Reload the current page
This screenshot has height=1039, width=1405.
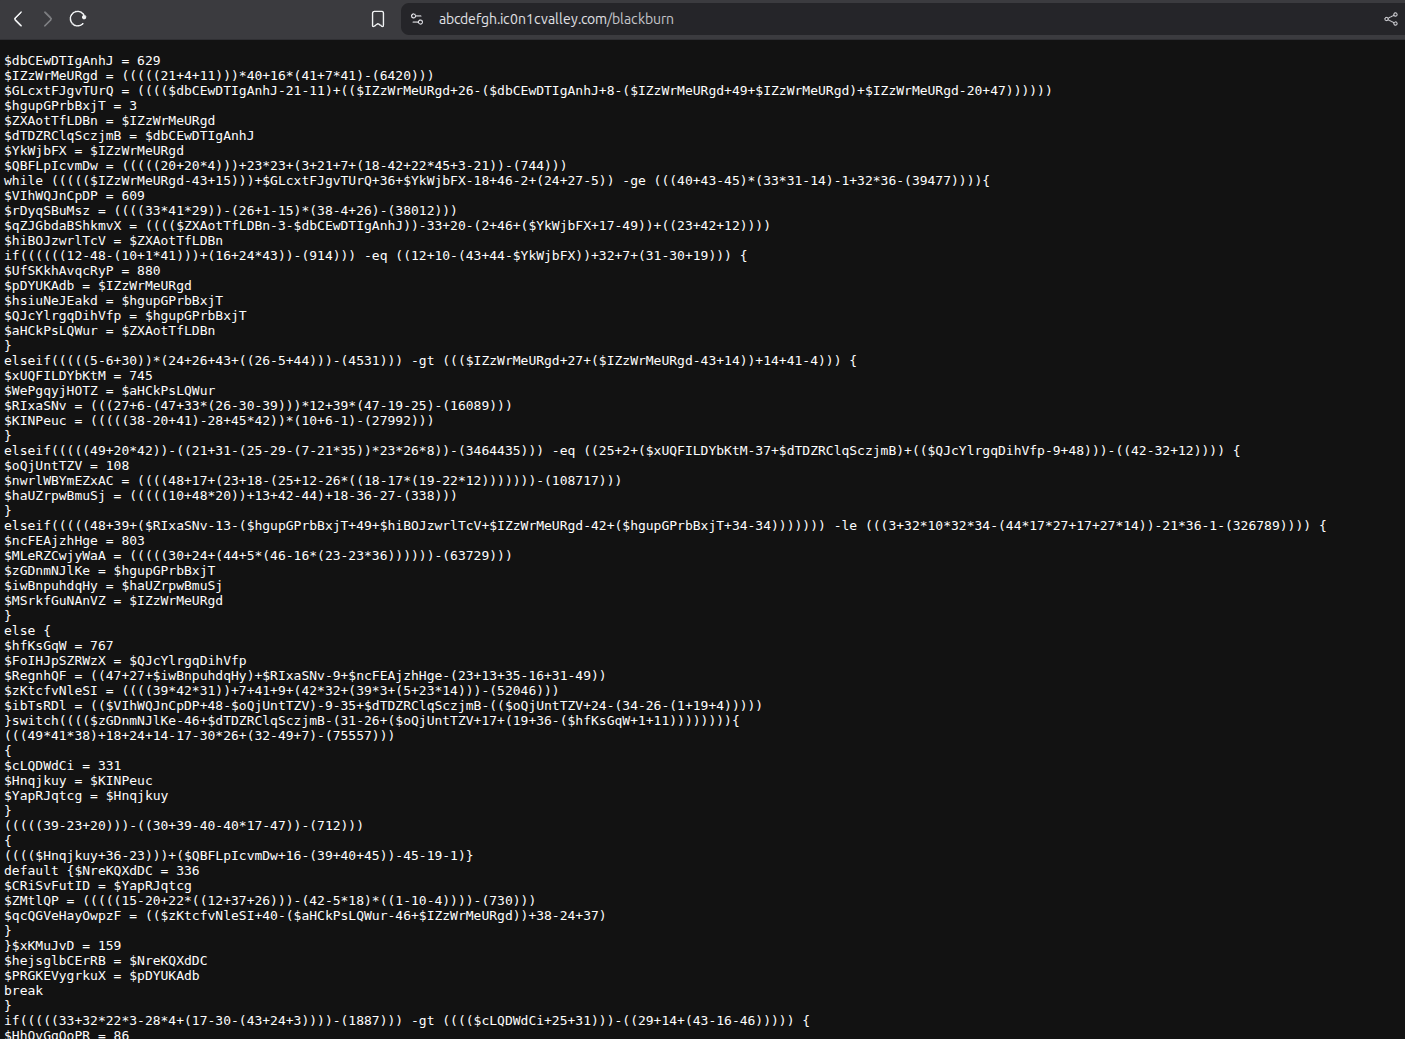point(78,19)
